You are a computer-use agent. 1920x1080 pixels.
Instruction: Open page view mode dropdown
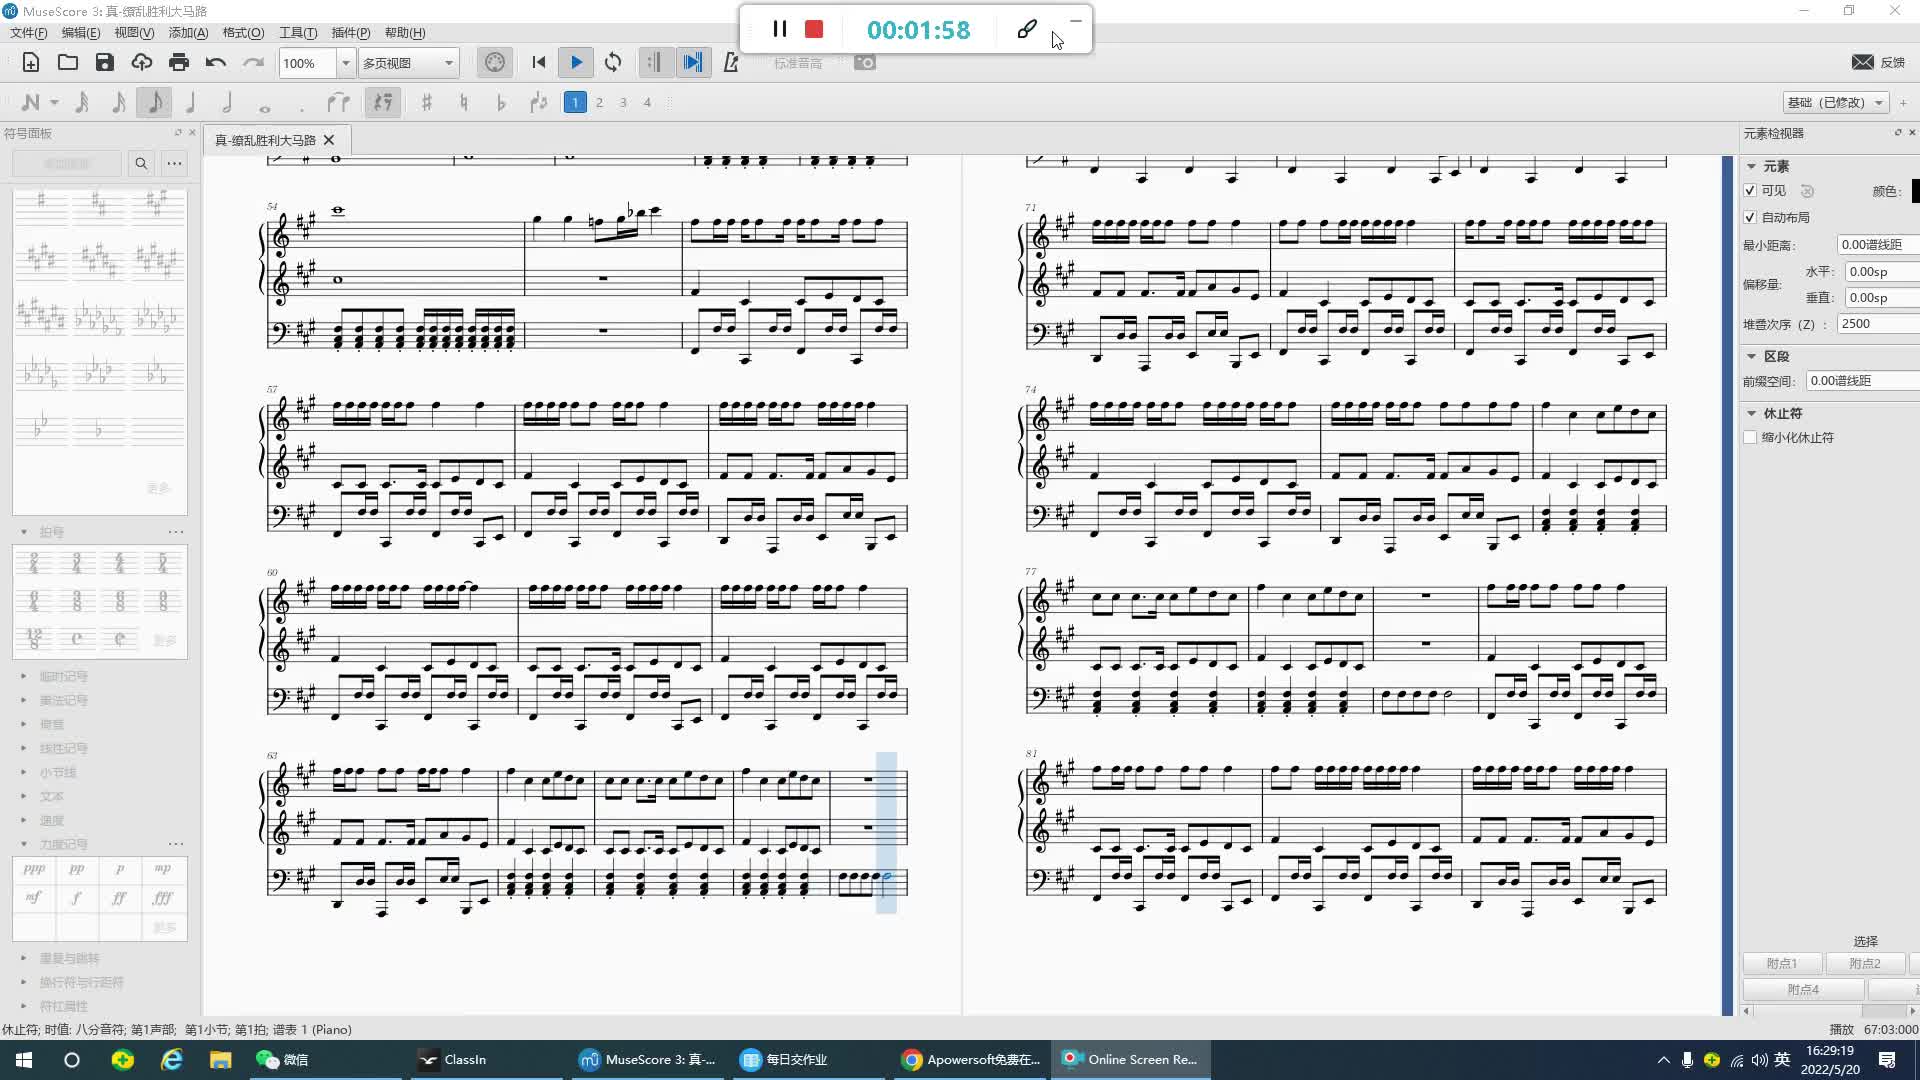pyautogui.click(x=408, y=63)
